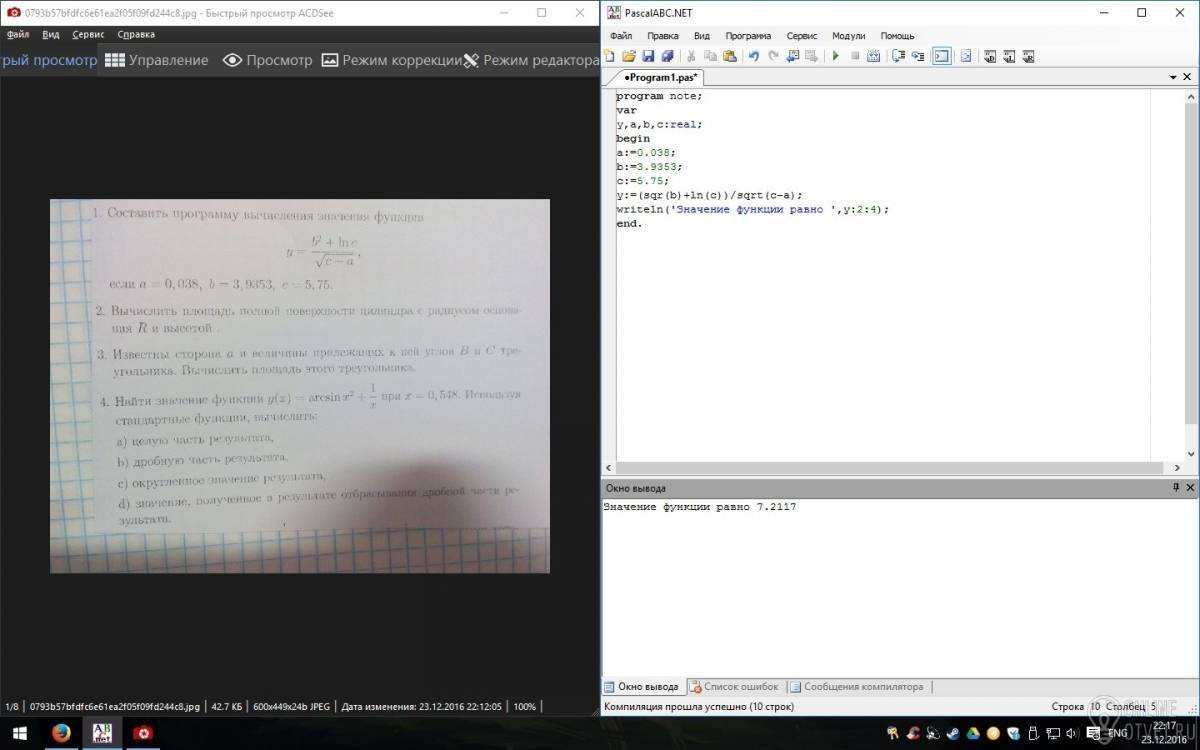
Task: Click the Copy icon in PascalABC.NET toolbar
Action: click(x=710, y=56)
